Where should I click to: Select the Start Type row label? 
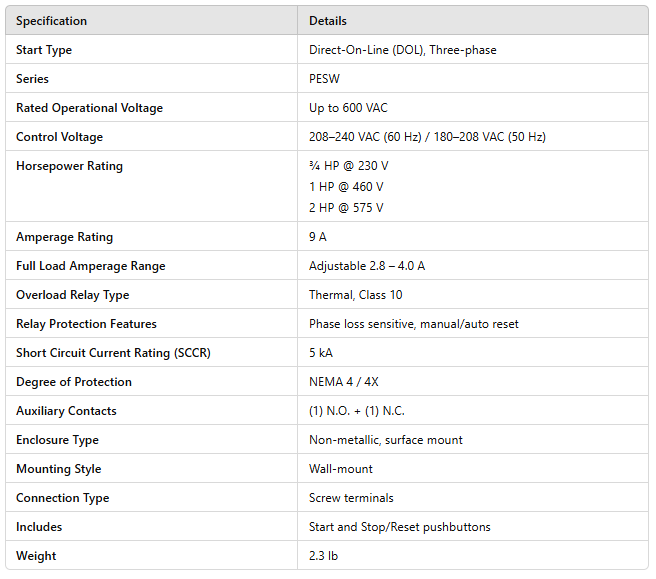[44, 50]
